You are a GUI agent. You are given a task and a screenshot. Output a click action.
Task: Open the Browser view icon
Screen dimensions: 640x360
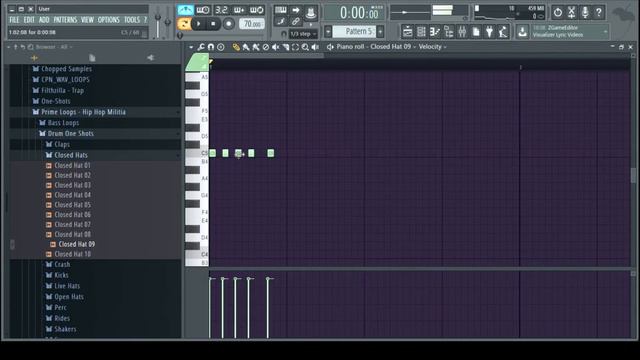tap(449, 31)
